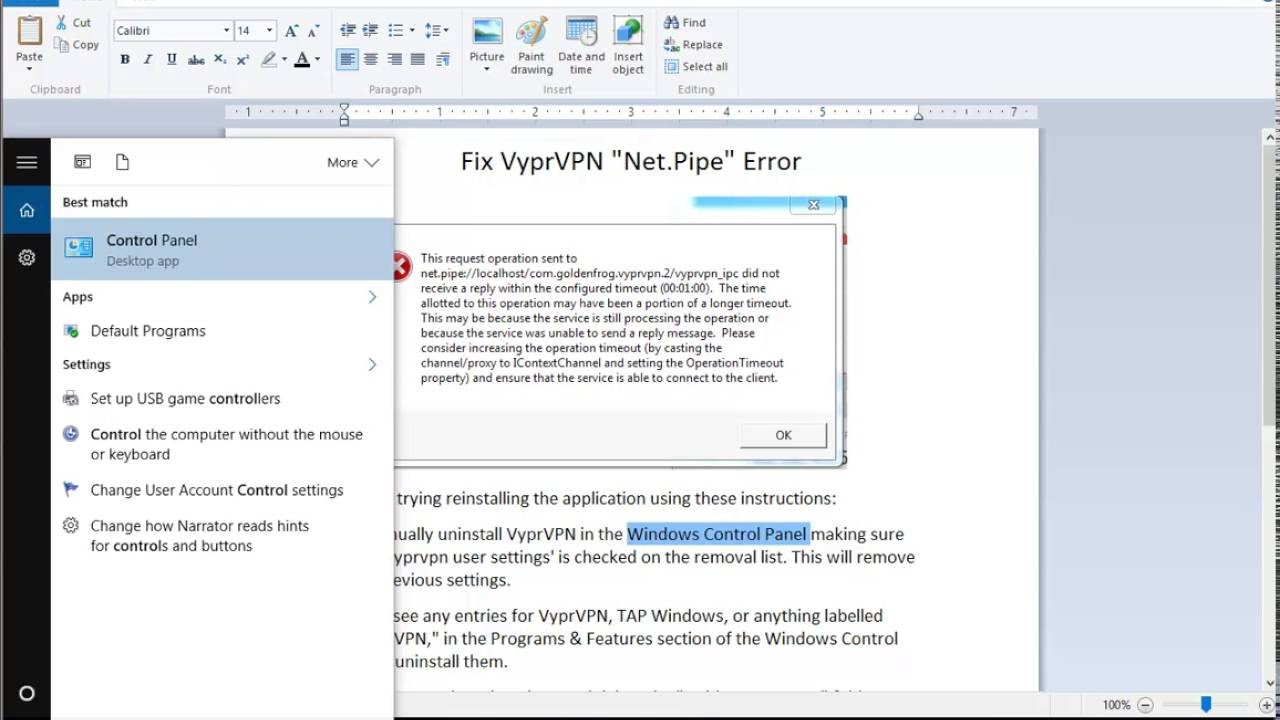Click the zoom out minus button
The width and height of the screenshot is (1280, 720).
(x=1146, y=705)
